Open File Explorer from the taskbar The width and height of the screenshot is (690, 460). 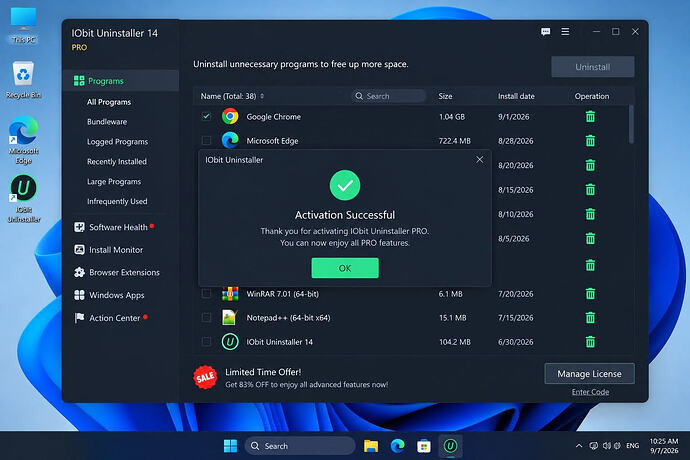[x=371, y=446]
